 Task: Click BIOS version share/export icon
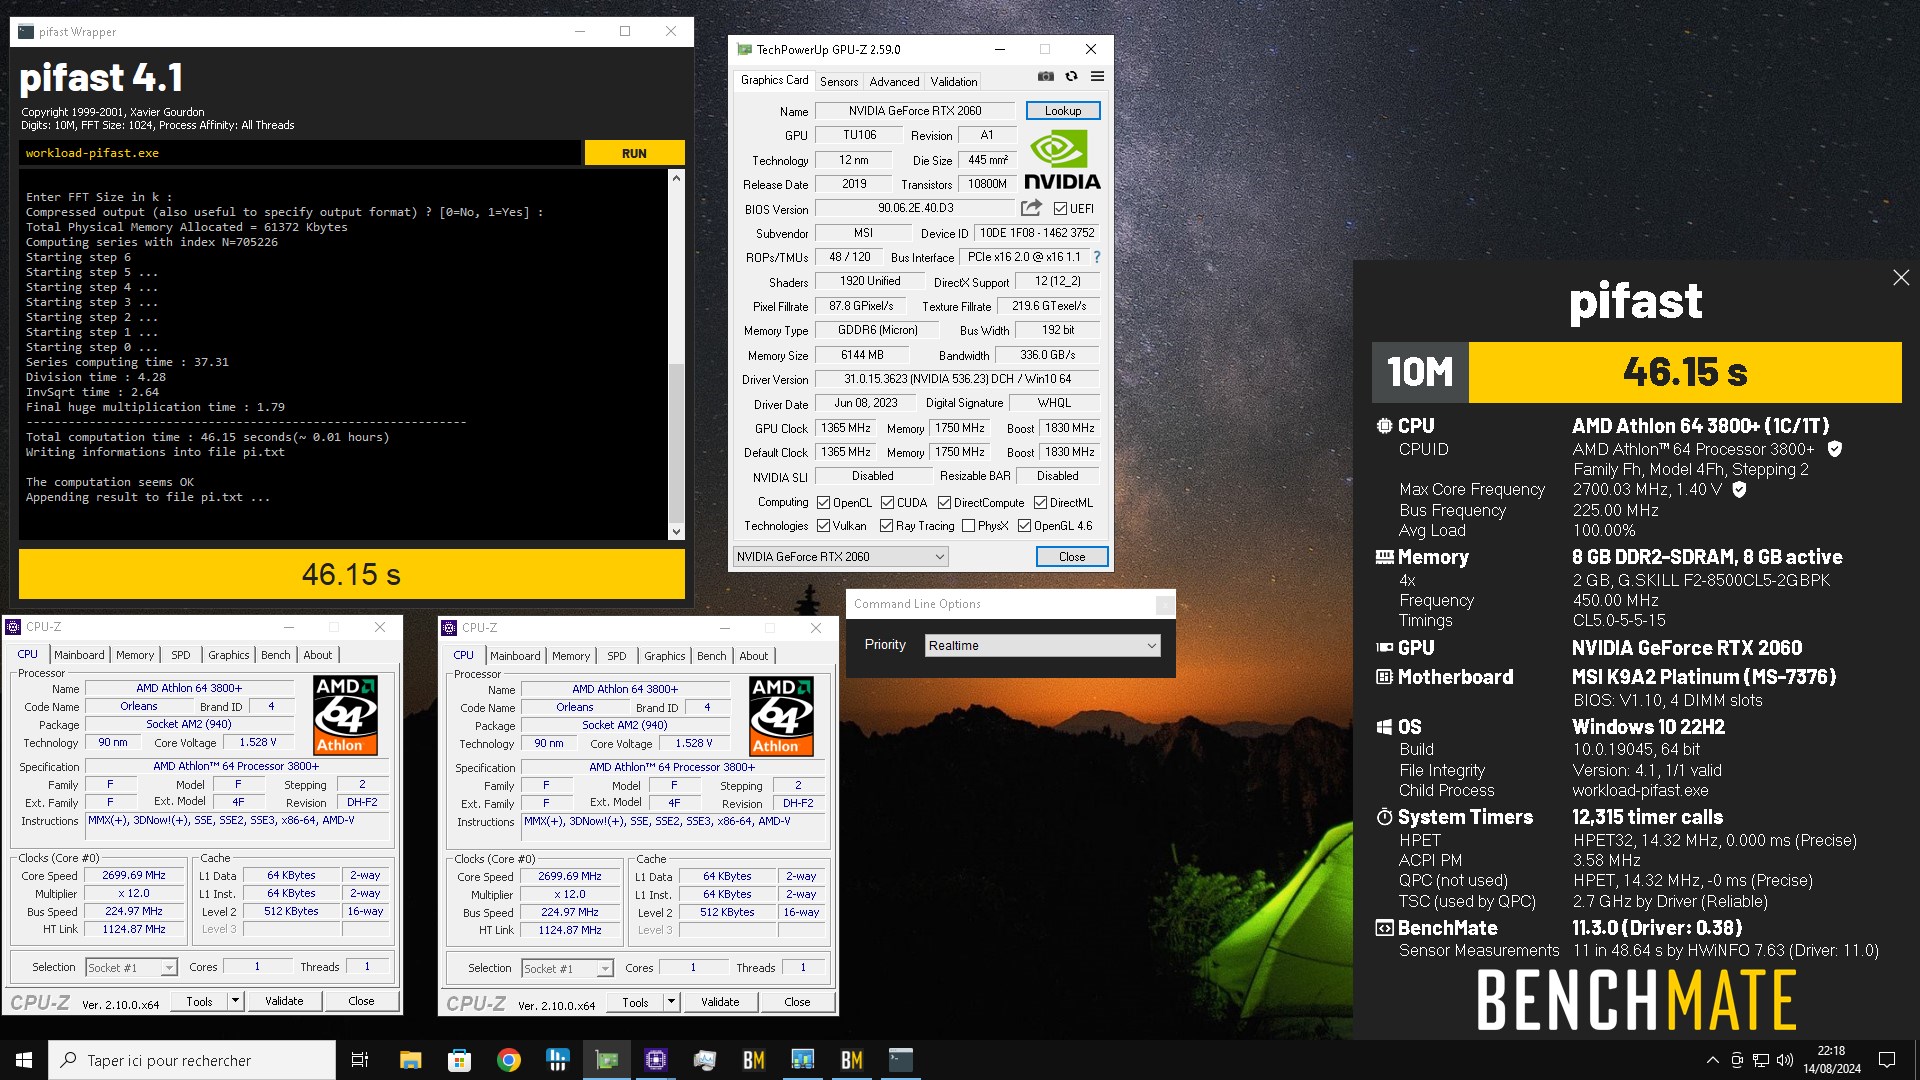(x=1031, y=208)
